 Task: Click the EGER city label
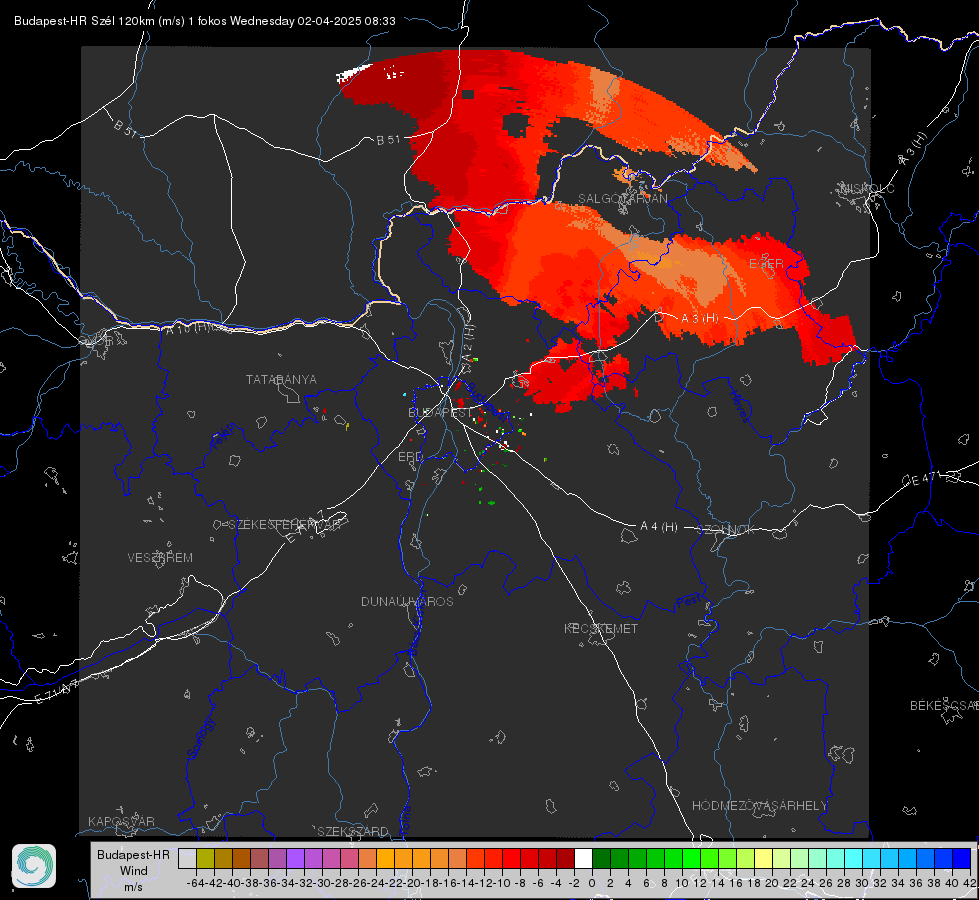click(766, 264)
